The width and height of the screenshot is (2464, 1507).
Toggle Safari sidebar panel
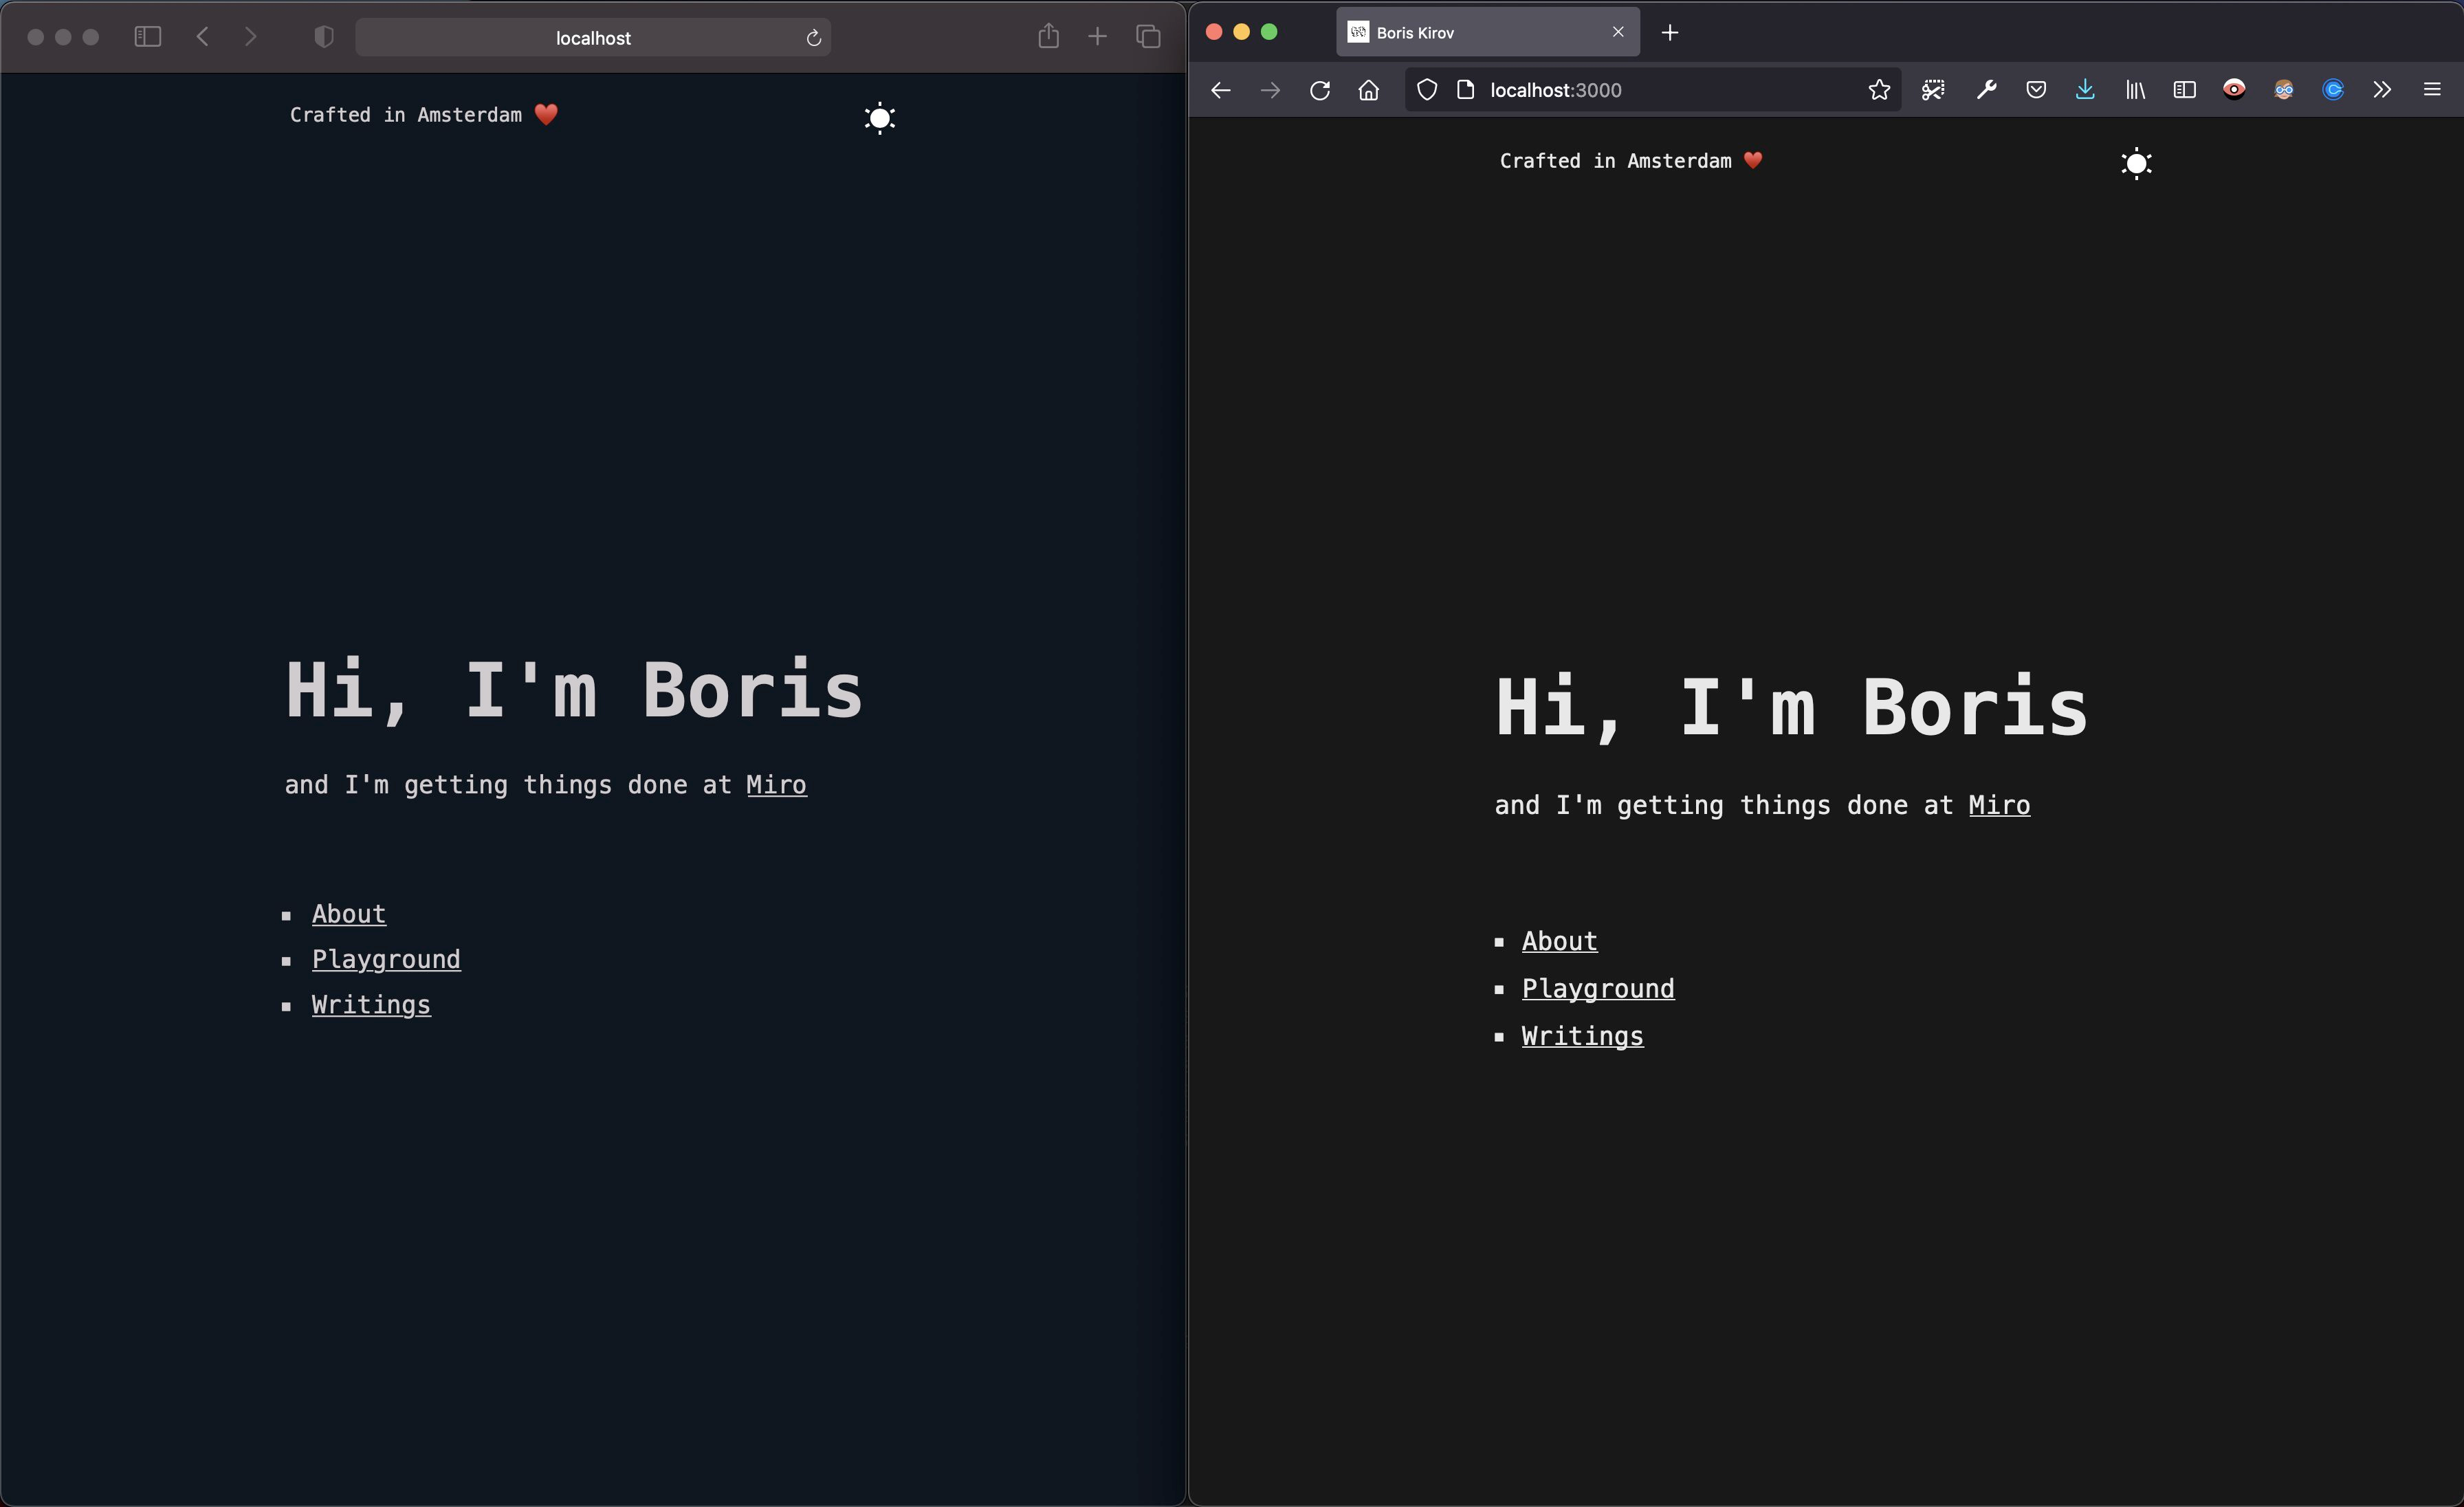pos(148,37)
